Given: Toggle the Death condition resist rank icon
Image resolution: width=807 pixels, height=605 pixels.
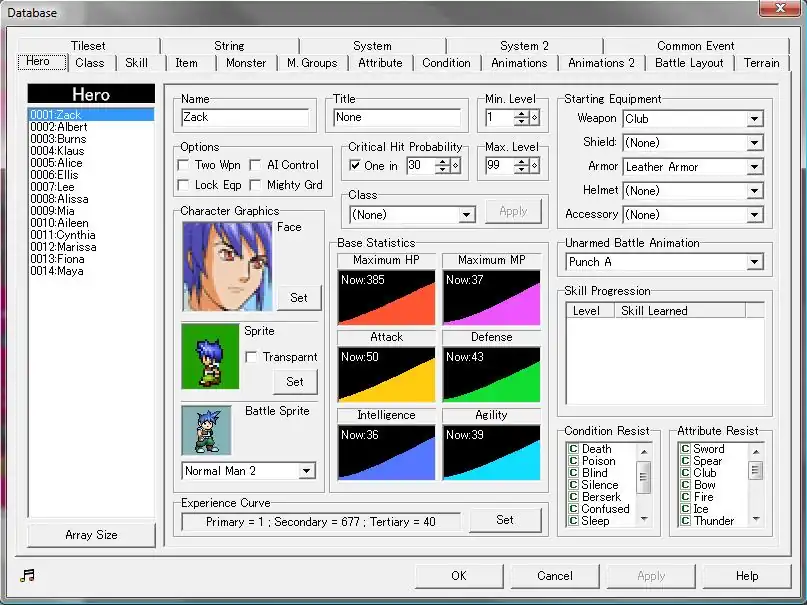Looking at the screenshot, I should click(x=573, y=449).
